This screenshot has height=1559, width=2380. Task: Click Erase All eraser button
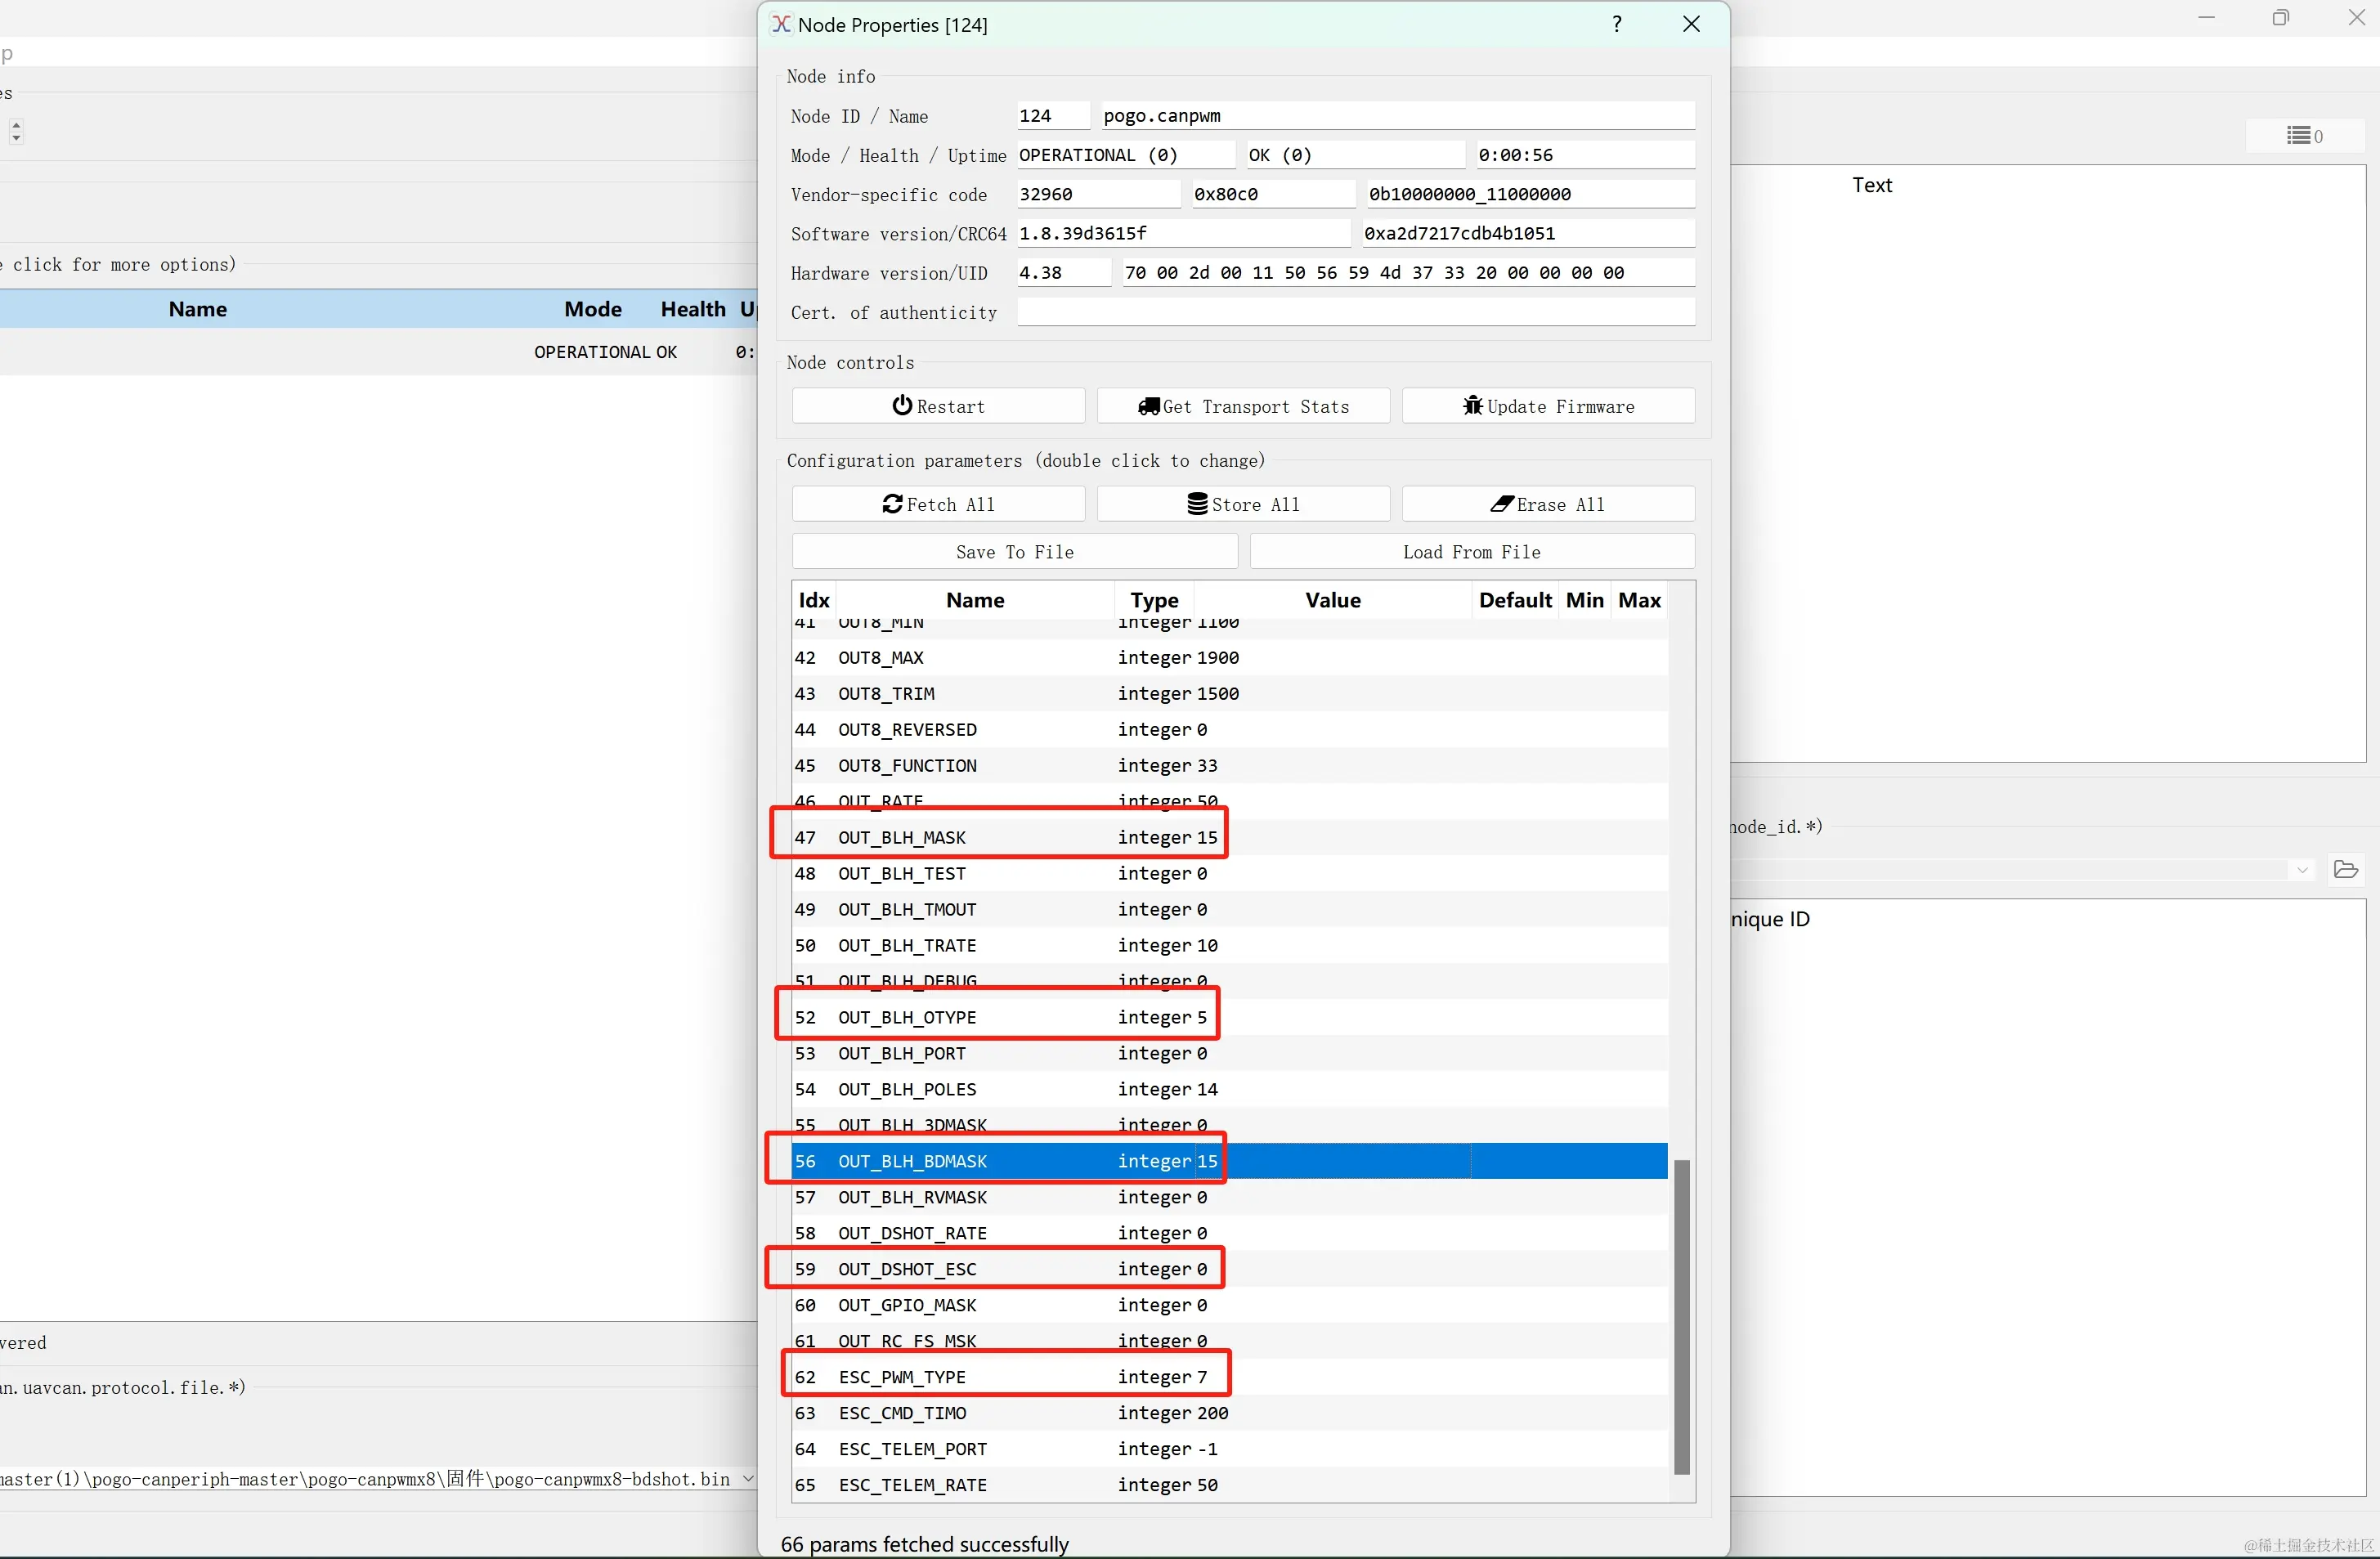pyautogui.click(x=1547, y=504)
